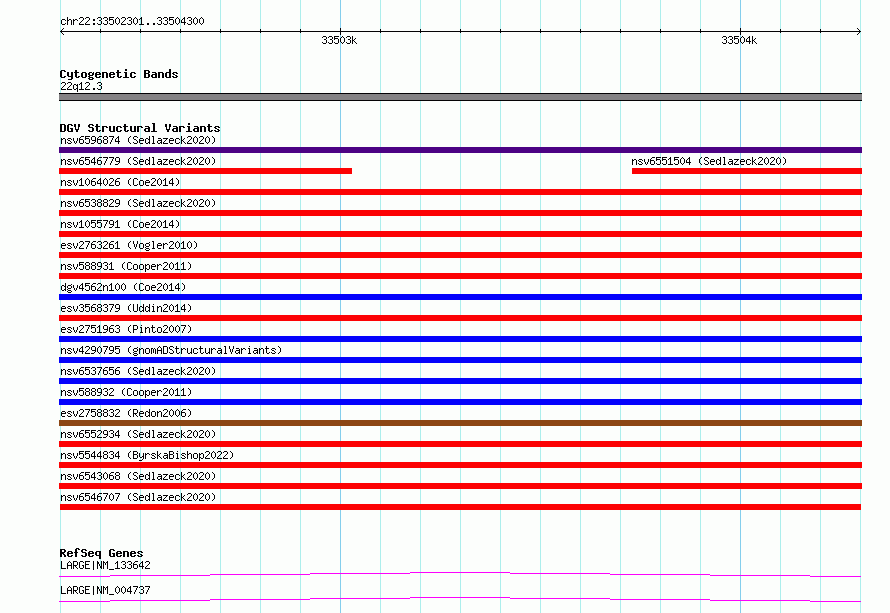Open the nsv6543068 (Sedlazeck2020) label

pos(138,476)
